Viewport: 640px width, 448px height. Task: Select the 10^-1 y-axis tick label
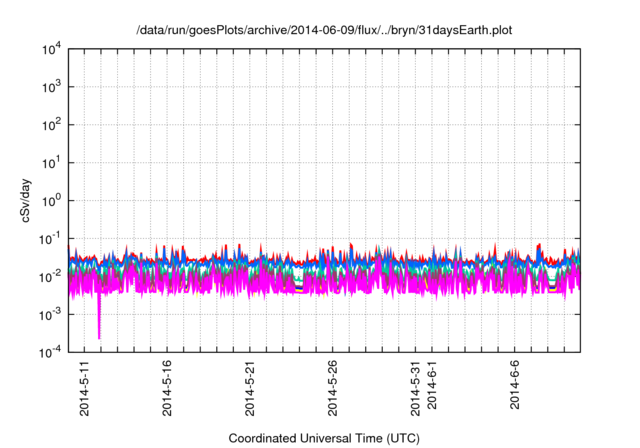pos(50,238)
